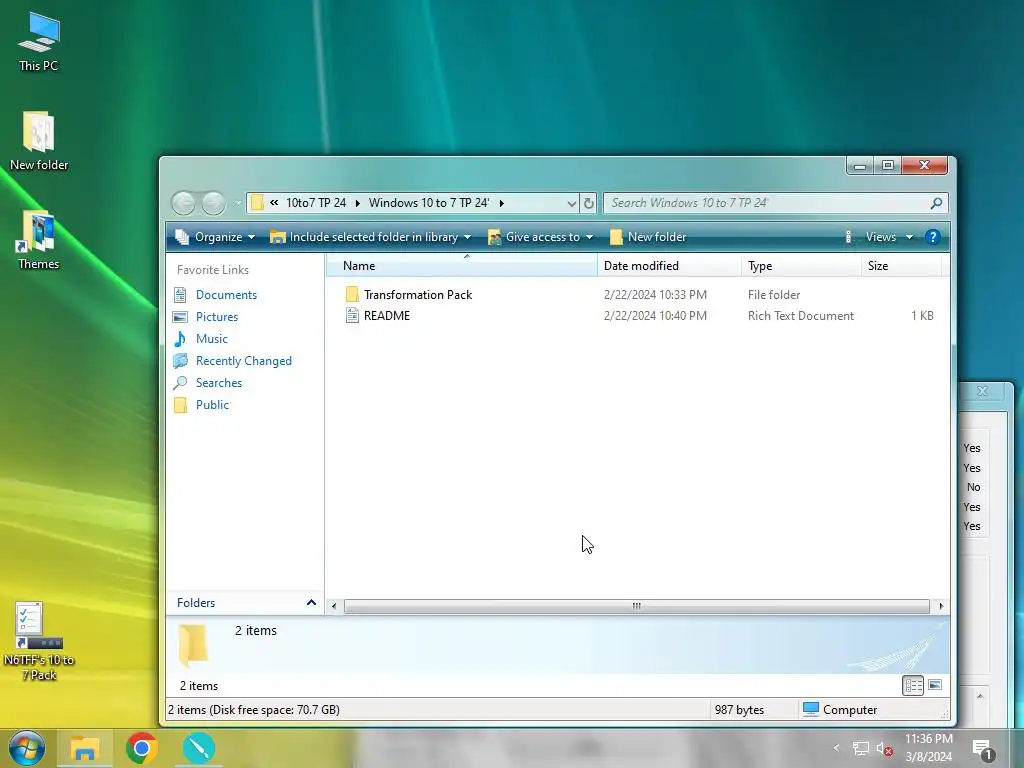
Task: Open the Music favorite link
Action: pyautogui.click(x=212, y=339)
